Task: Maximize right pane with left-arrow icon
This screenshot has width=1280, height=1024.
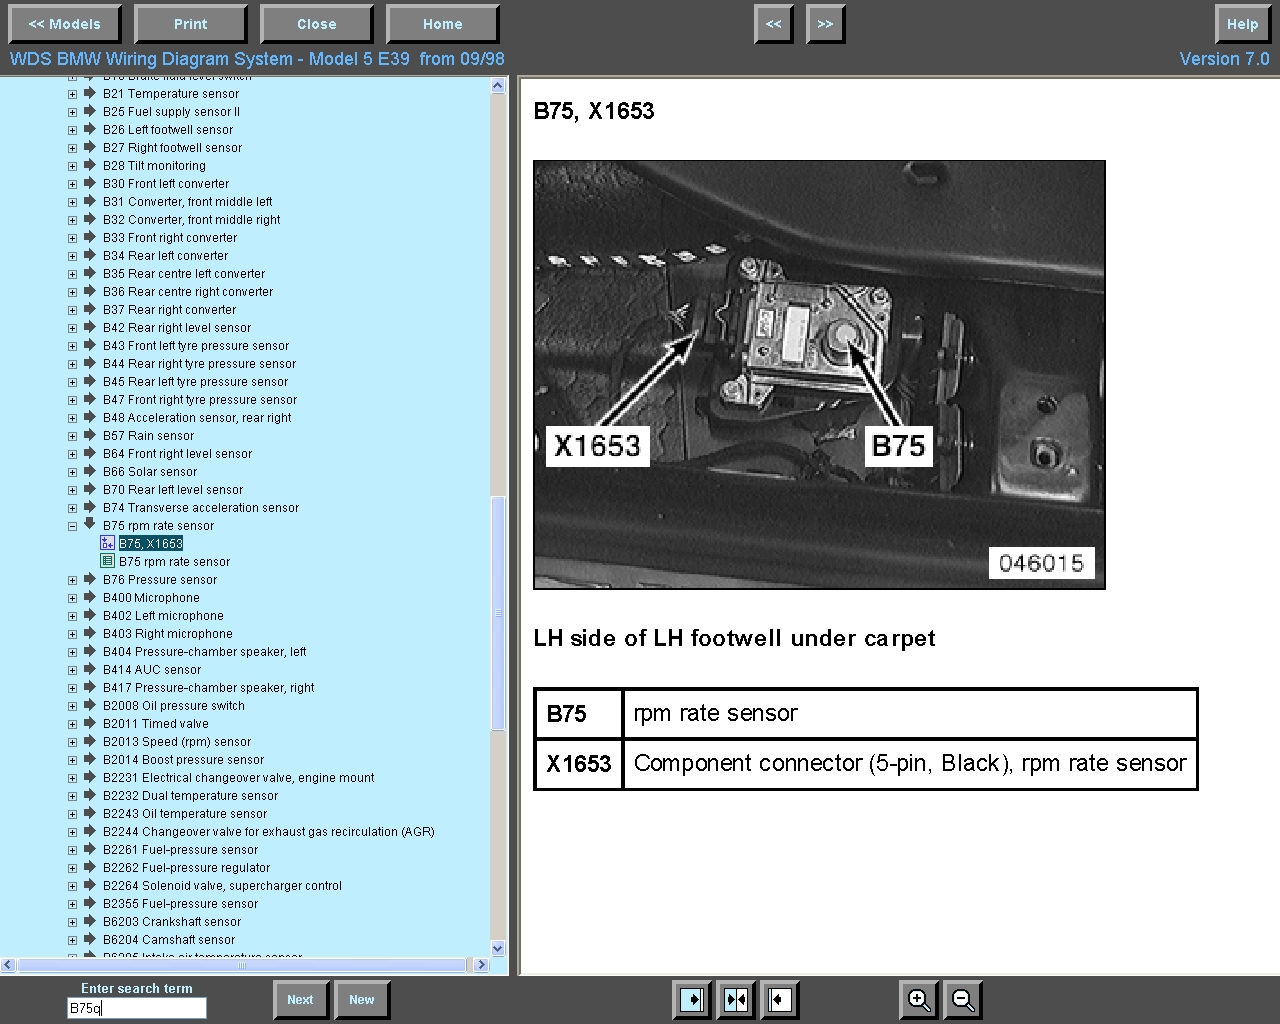Action: (780, 999)
